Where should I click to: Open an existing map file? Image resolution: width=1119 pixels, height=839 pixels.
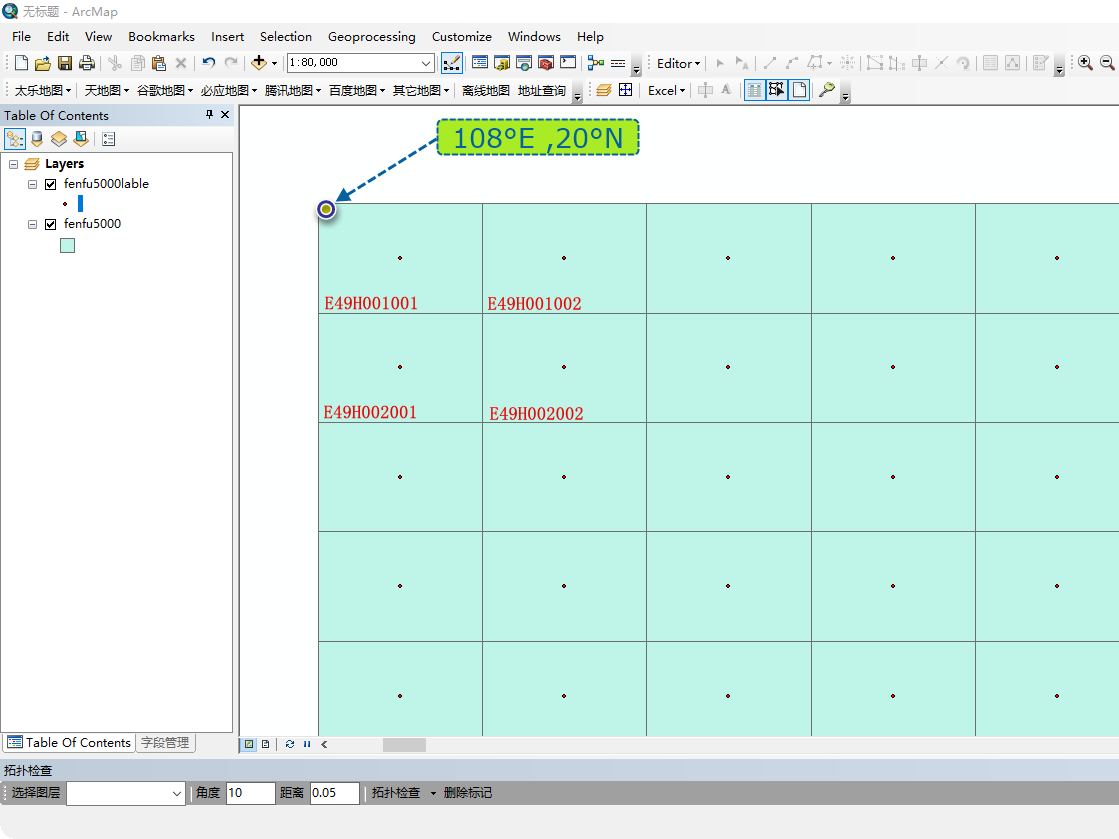pyautogui.click(x=43, y=63)
